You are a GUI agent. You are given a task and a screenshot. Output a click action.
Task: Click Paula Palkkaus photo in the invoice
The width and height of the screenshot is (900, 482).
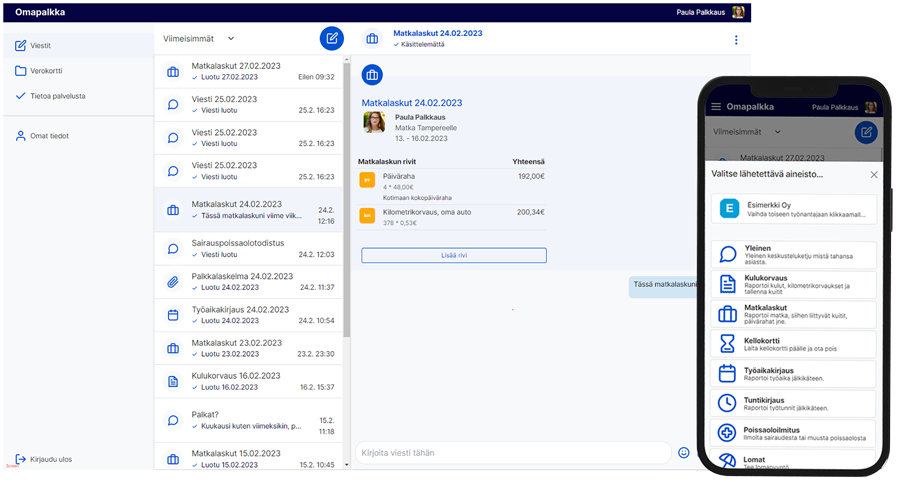(x=374, y=122)
